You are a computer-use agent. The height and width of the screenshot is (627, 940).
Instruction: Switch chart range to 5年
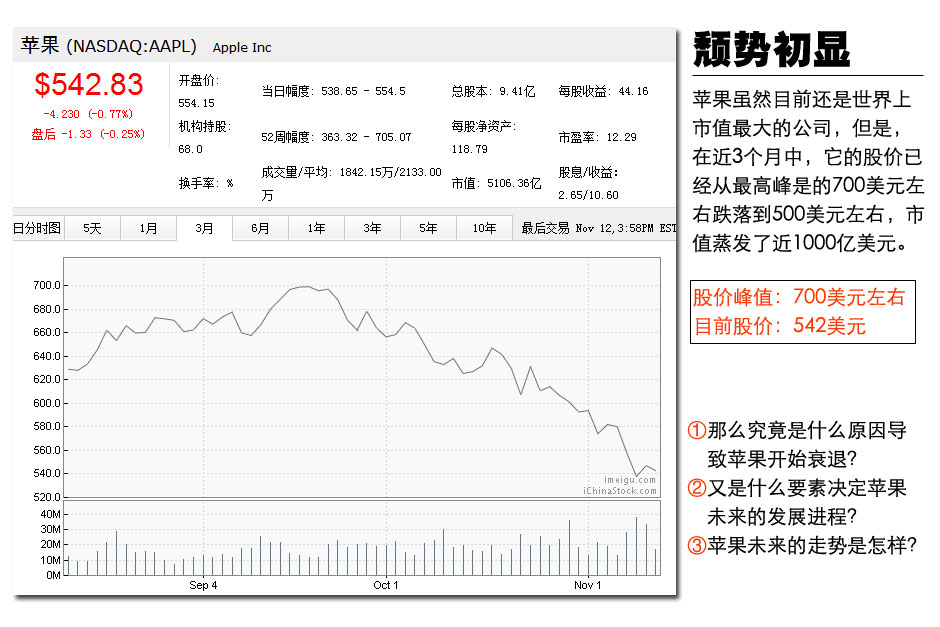[x=428, y=228]
